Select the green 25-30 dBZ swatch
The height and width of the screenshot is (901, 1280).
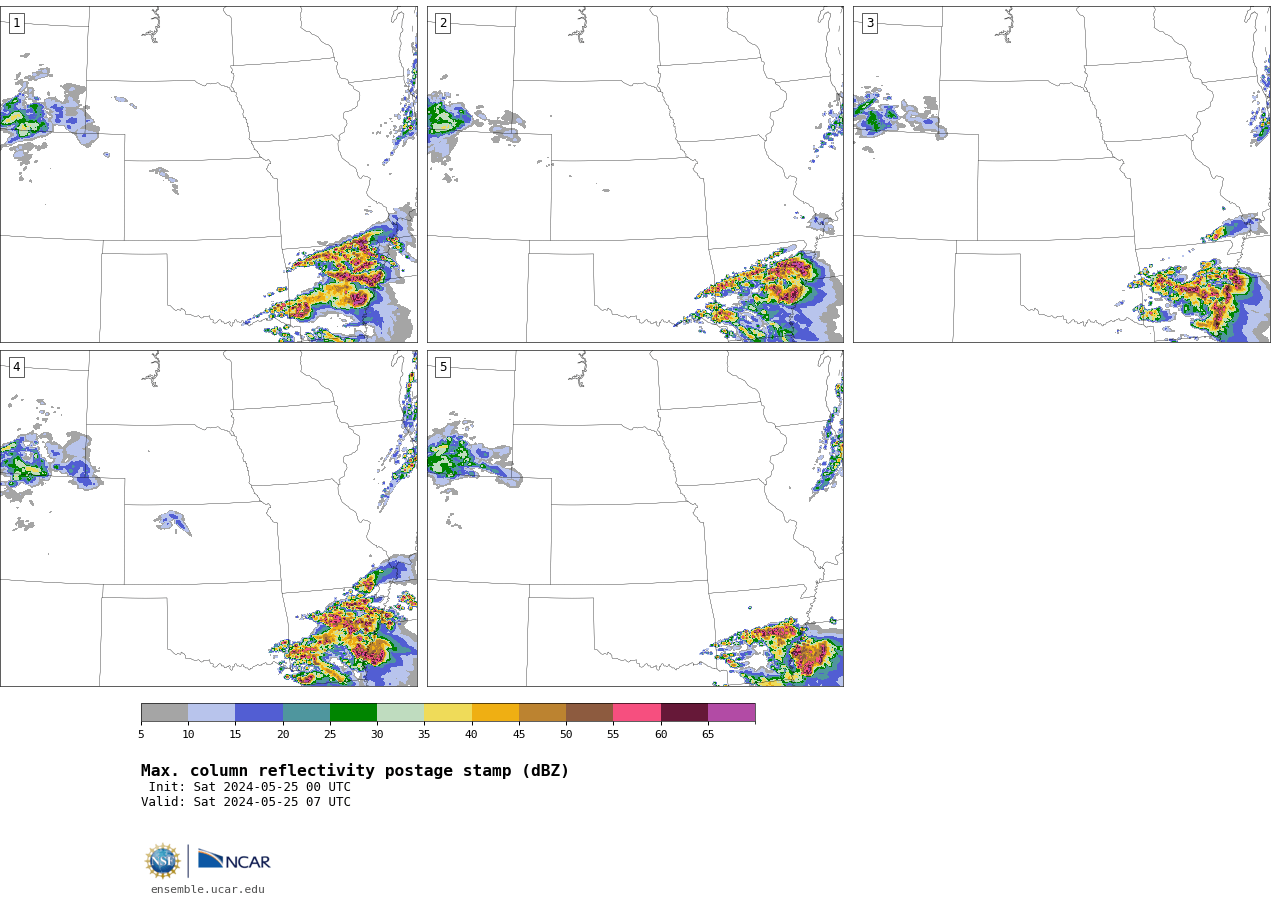354,713
